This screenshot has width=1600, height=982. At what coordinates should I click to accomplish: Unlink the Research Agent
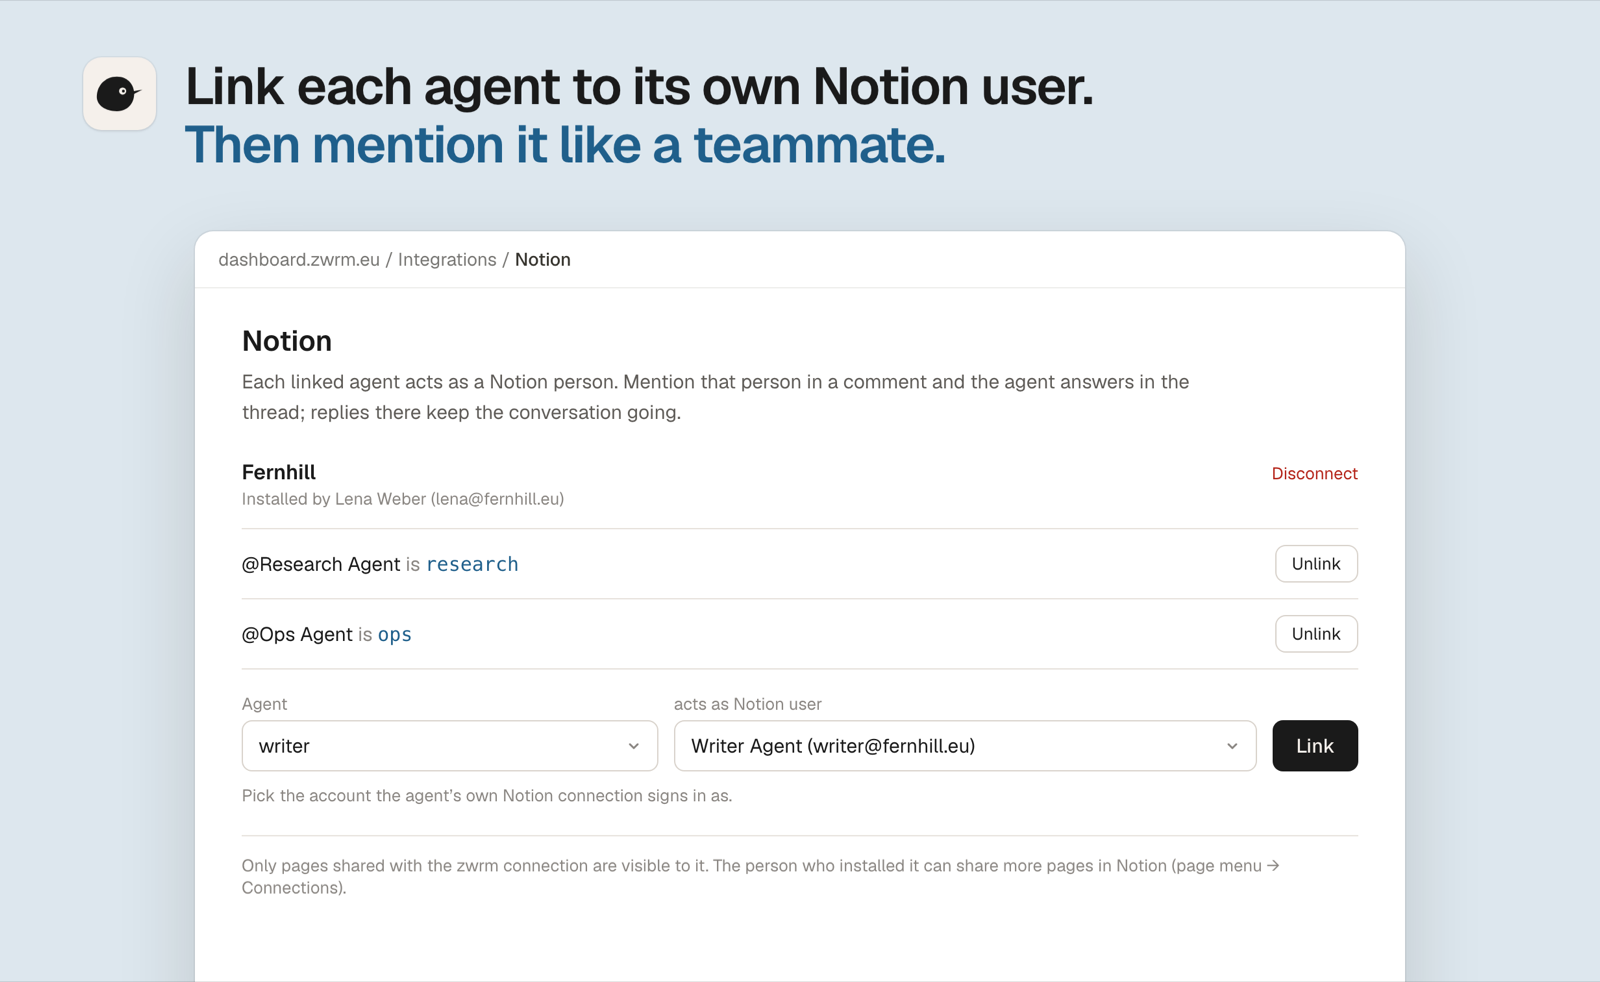1316,564
